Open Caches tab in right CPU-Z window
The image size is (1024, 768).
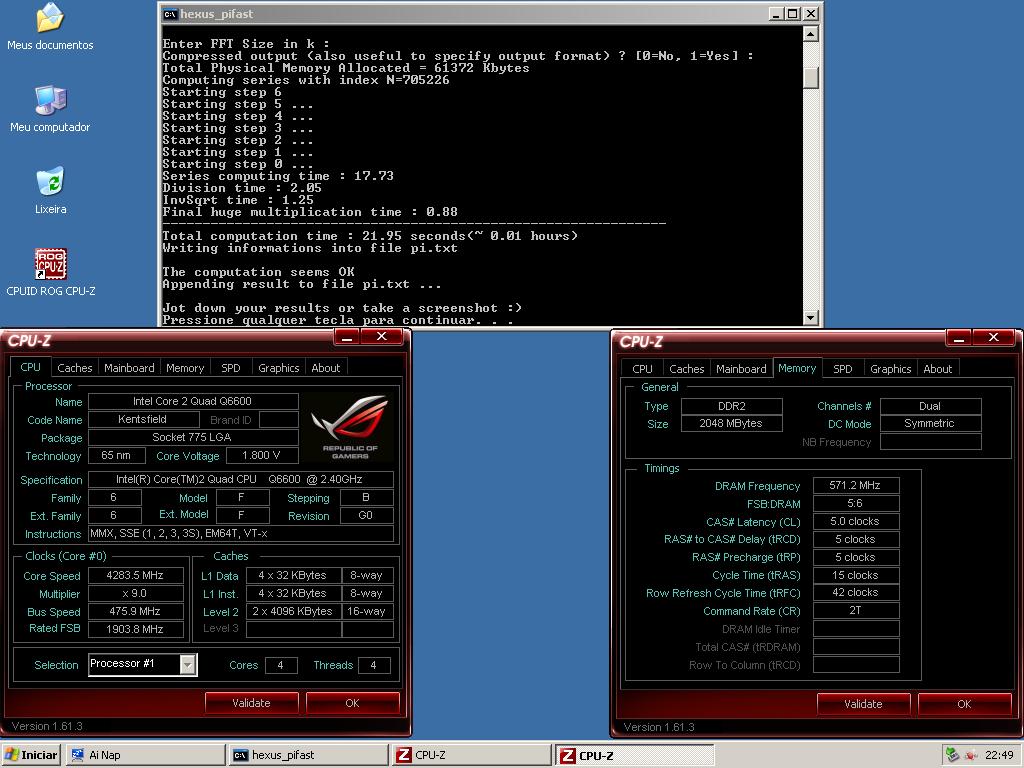[x=686, y=369]
